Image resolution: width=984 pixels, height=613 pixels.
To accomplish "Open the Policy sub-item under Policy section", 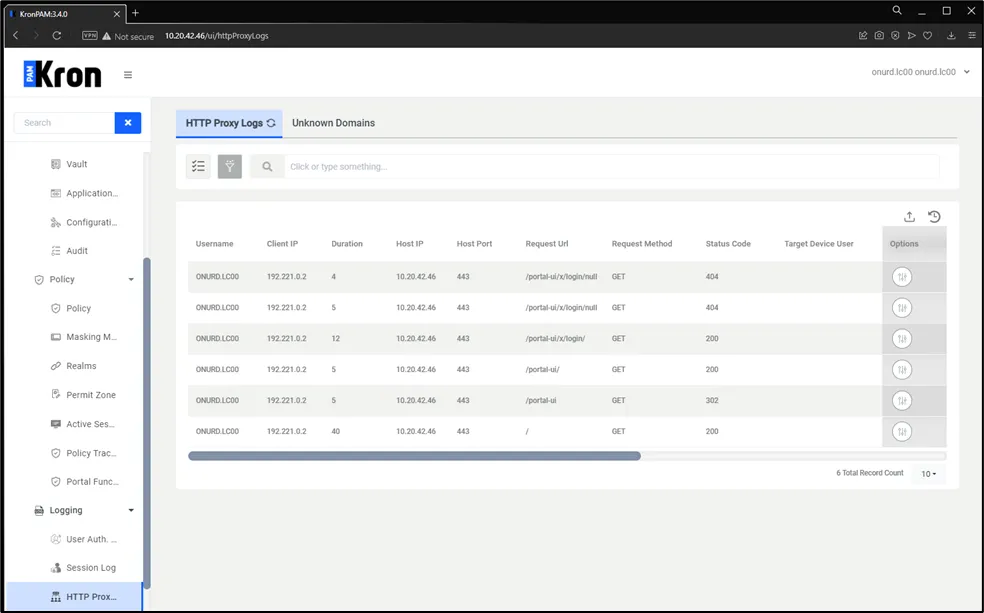I will point(78,308).
